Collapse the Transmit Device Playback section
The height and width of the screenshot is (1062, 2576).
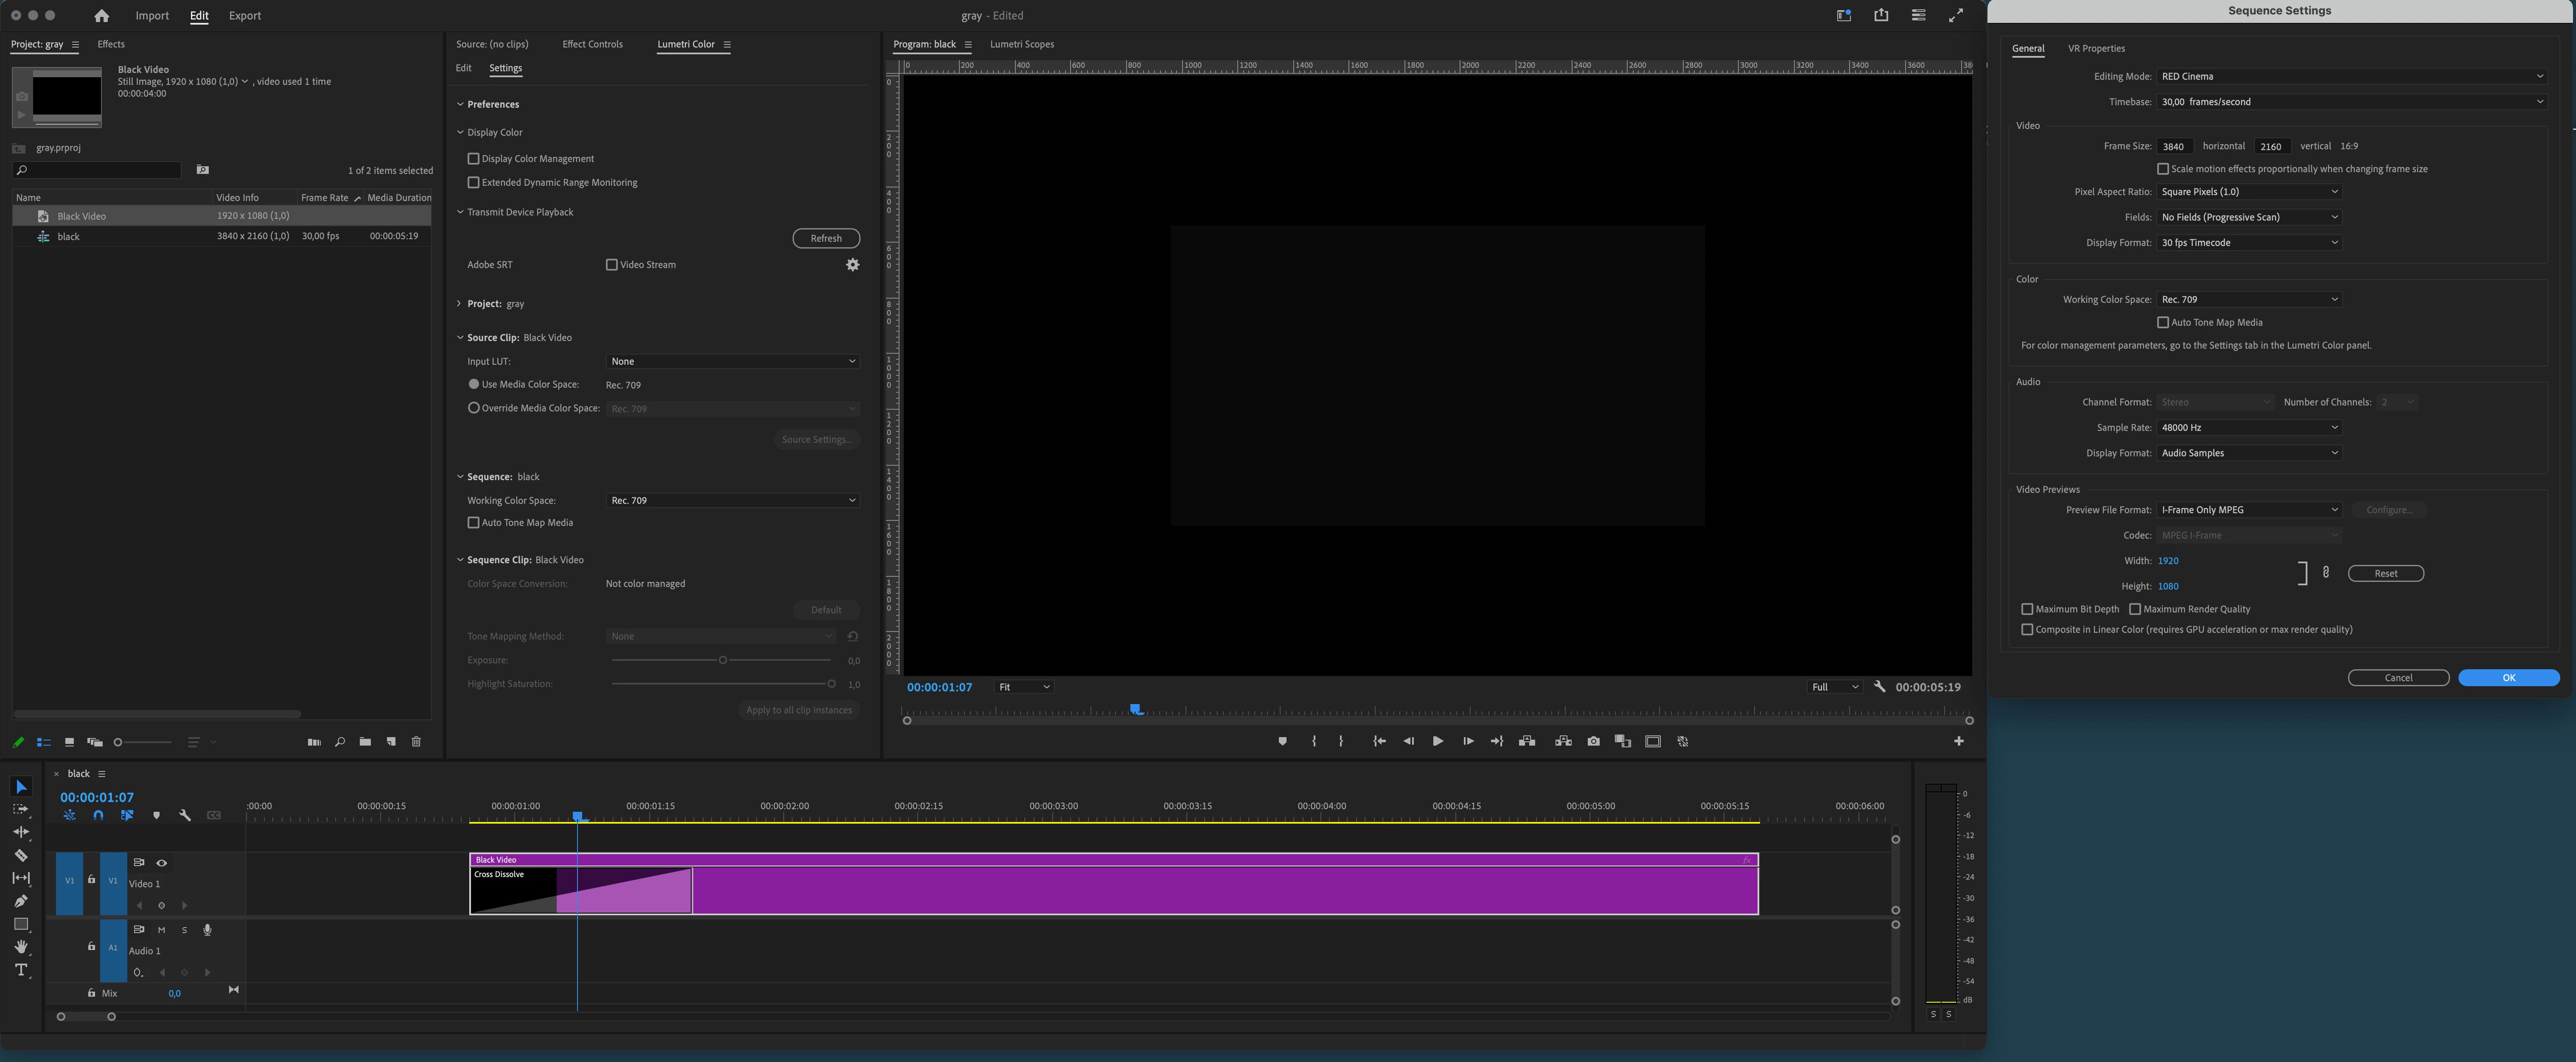[x=460, y=212]
